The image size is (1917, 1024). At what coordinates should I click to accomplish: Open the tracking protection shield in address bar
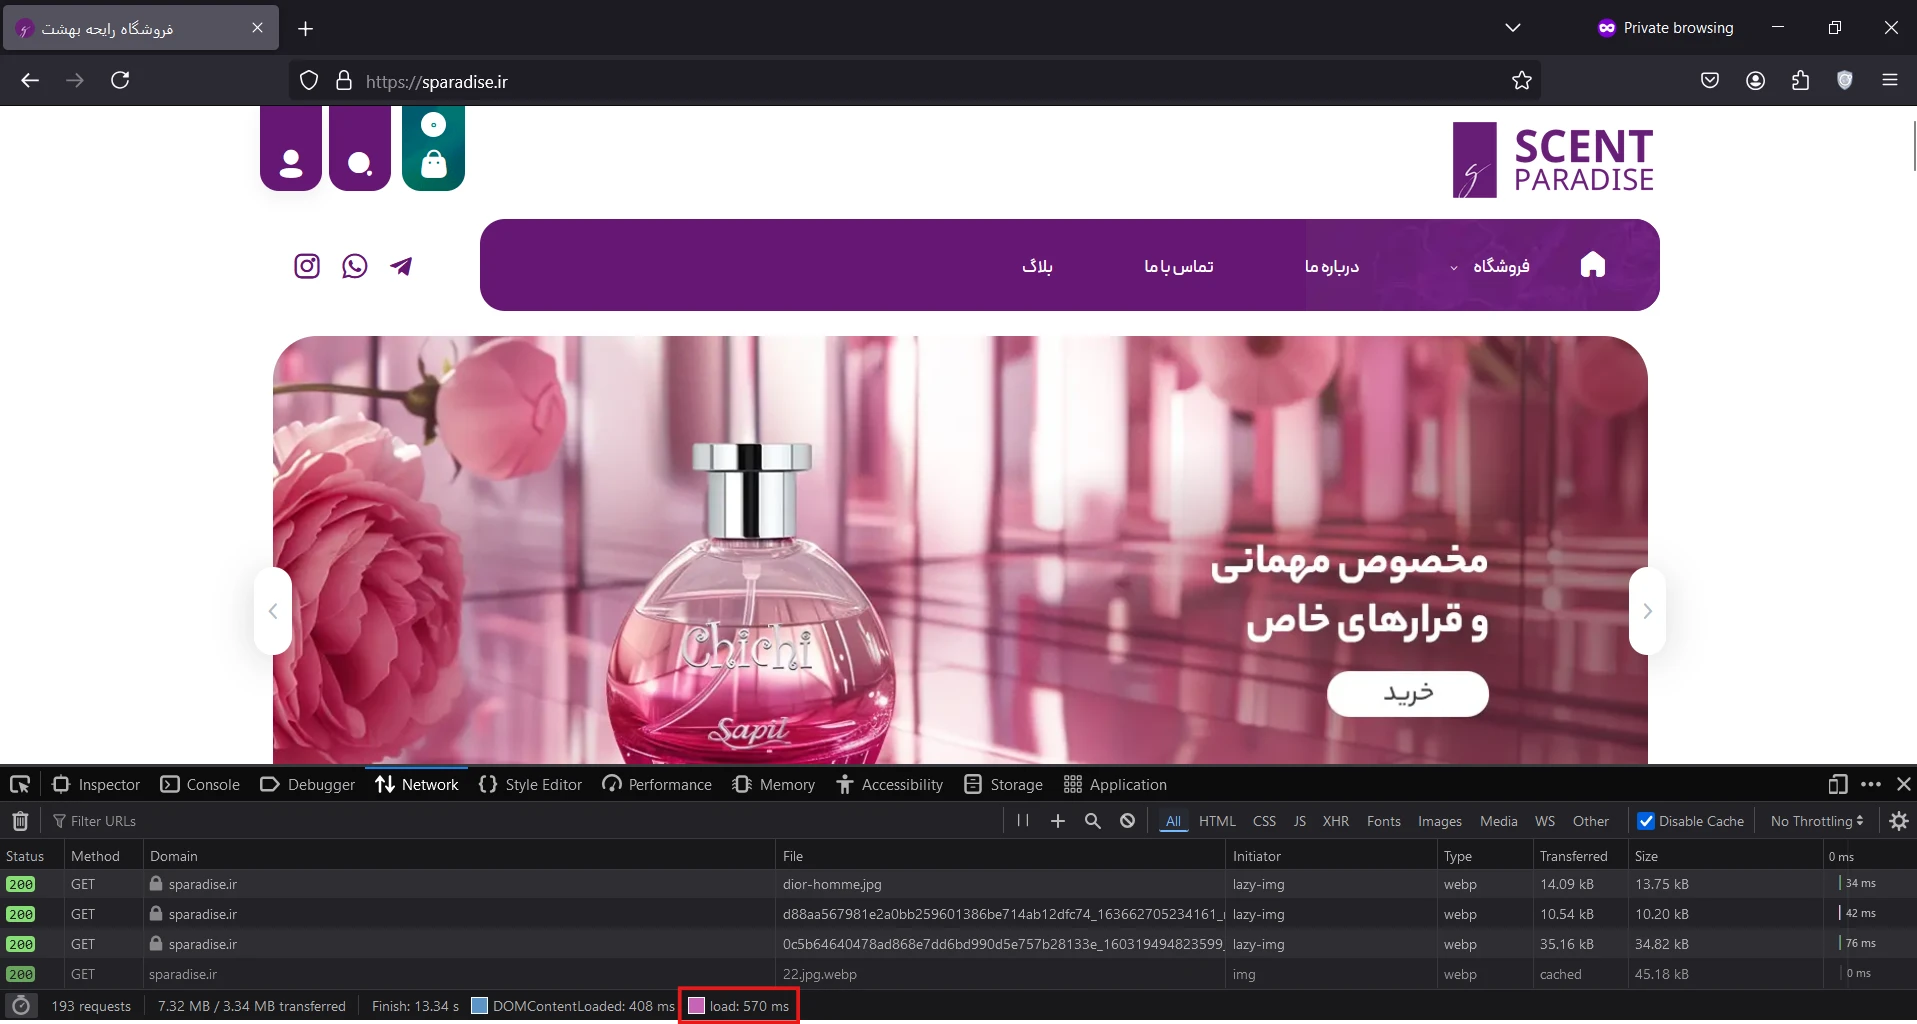[x=309, y=81]
